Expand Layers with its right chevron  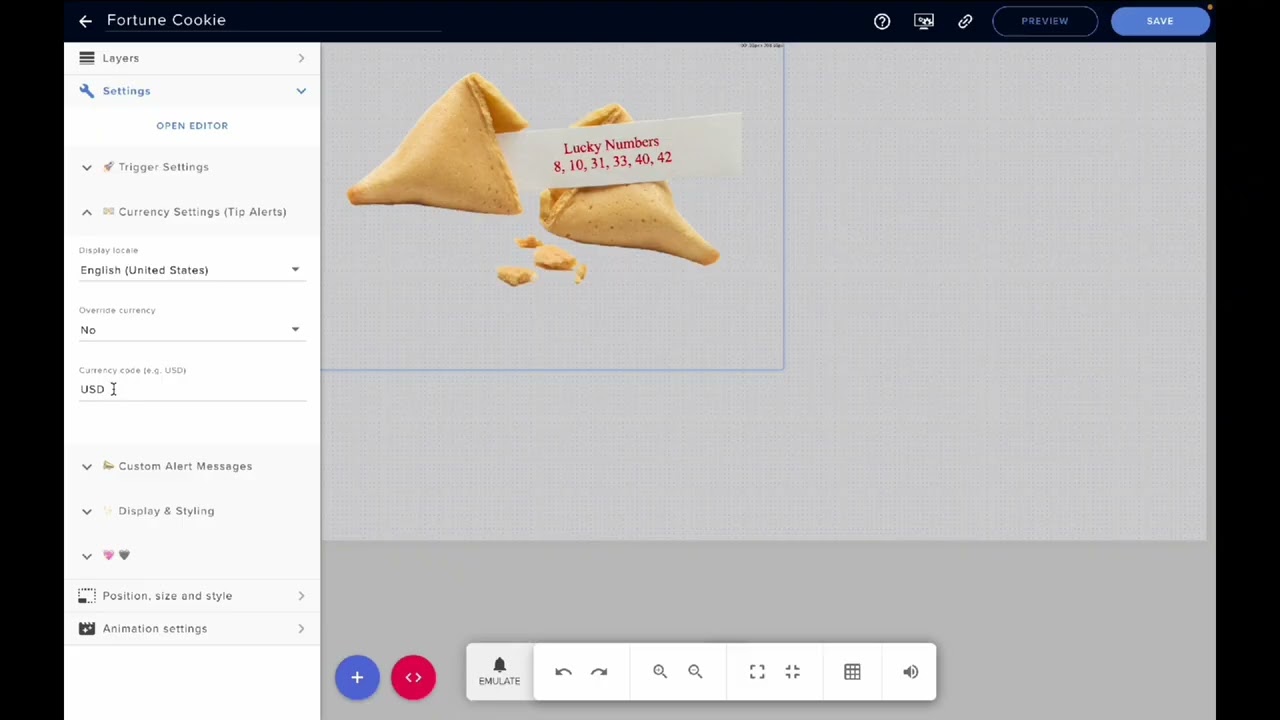point(301,58)
